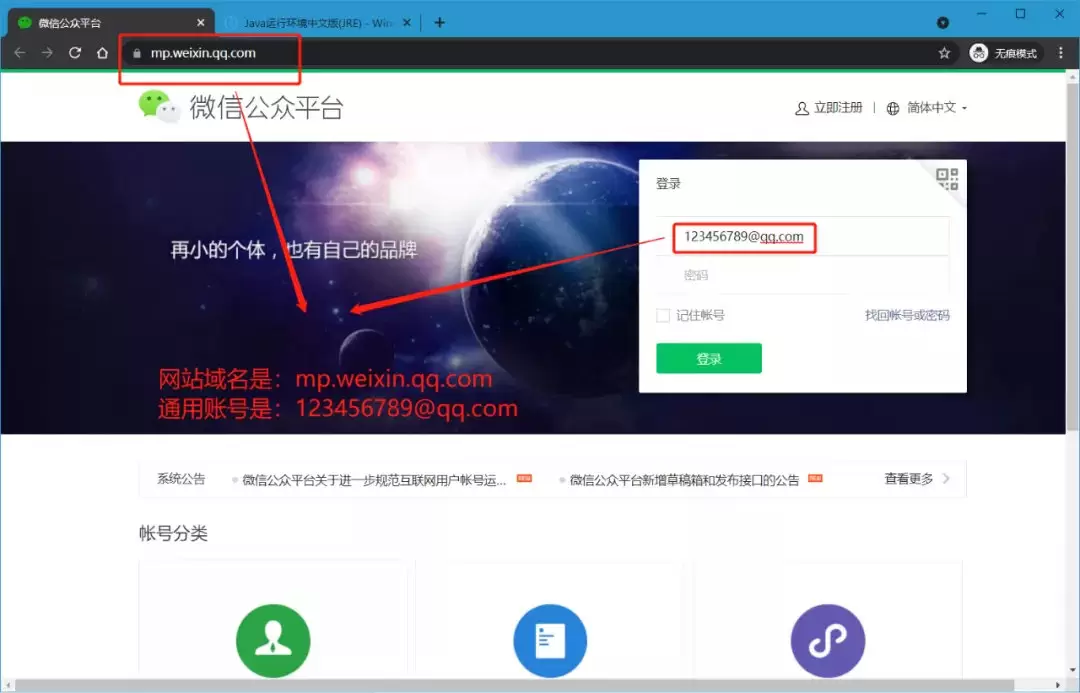The width and height of the screenshot is (1080, 693).
Task: Click the horizontal page scrollbar
Action: (x=515, y=685)
